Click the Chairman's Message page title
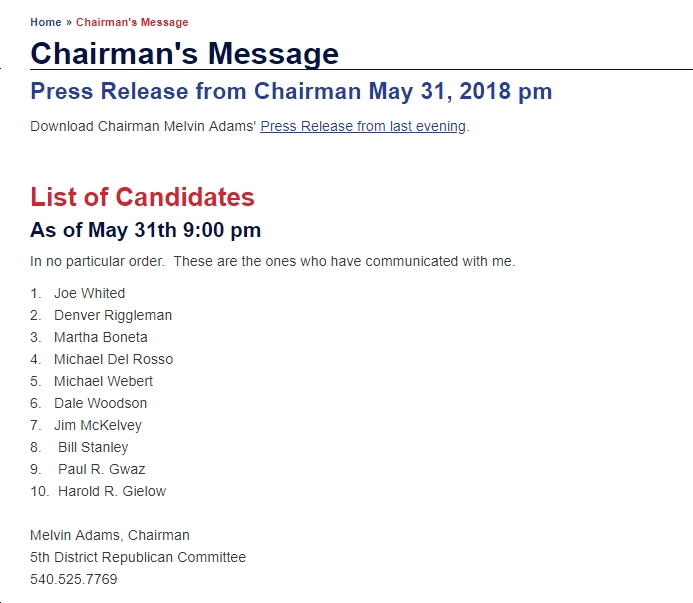The height and width of the screenshot is (603, 693). pyautogui.click(x=184, y=53)
